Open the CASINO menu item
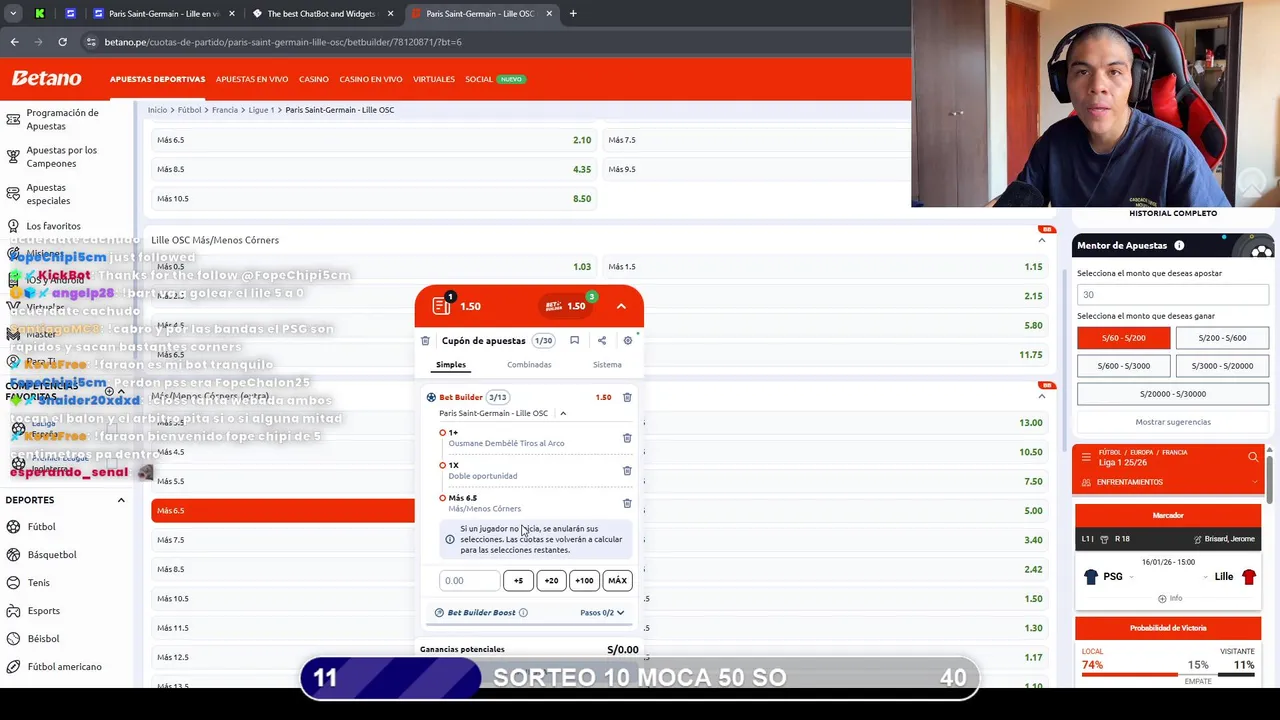The height and width of the screenshot is (720, 1280). [x=314, y=79]
